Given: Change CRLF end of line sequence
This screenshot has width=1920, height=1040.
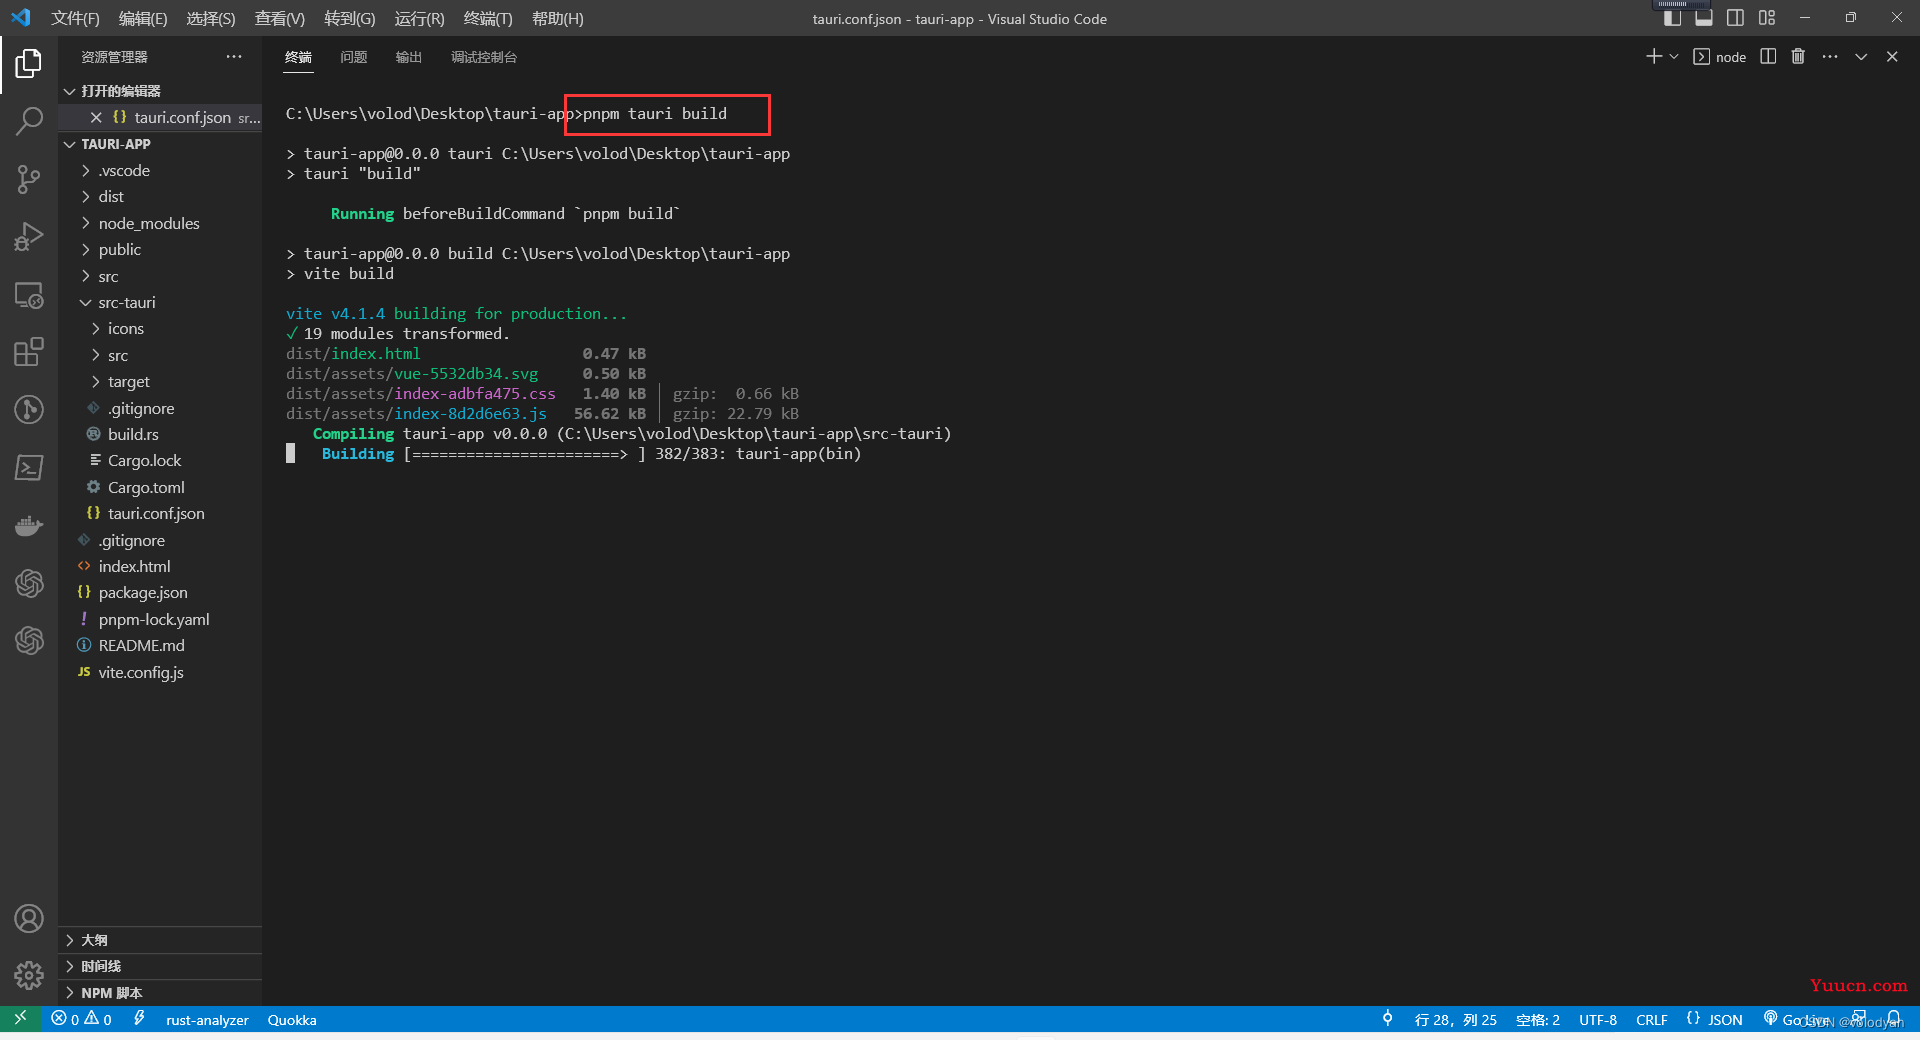Looking at the screenshot, I should 1652,1020.
